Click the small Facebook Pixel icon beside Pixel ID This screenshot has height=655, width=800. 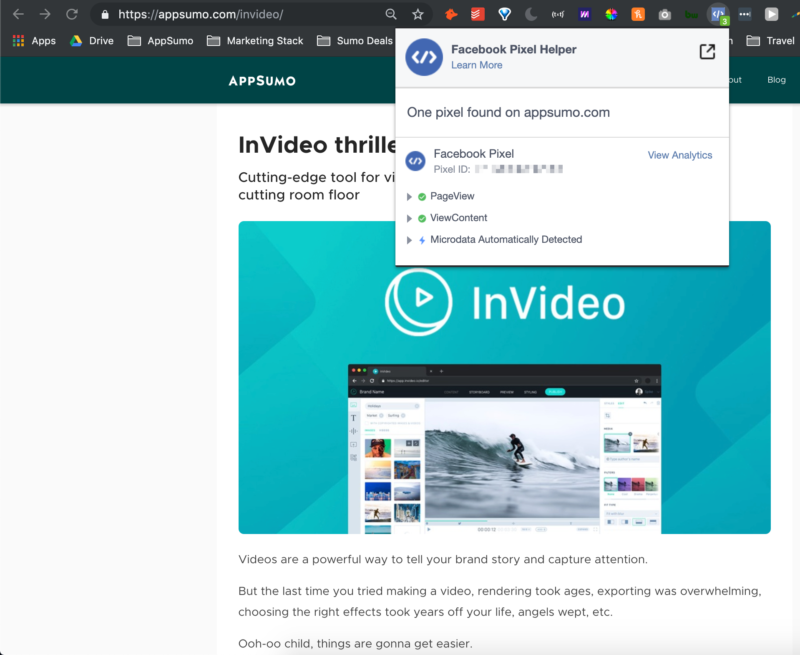click(x=415, y=161)
